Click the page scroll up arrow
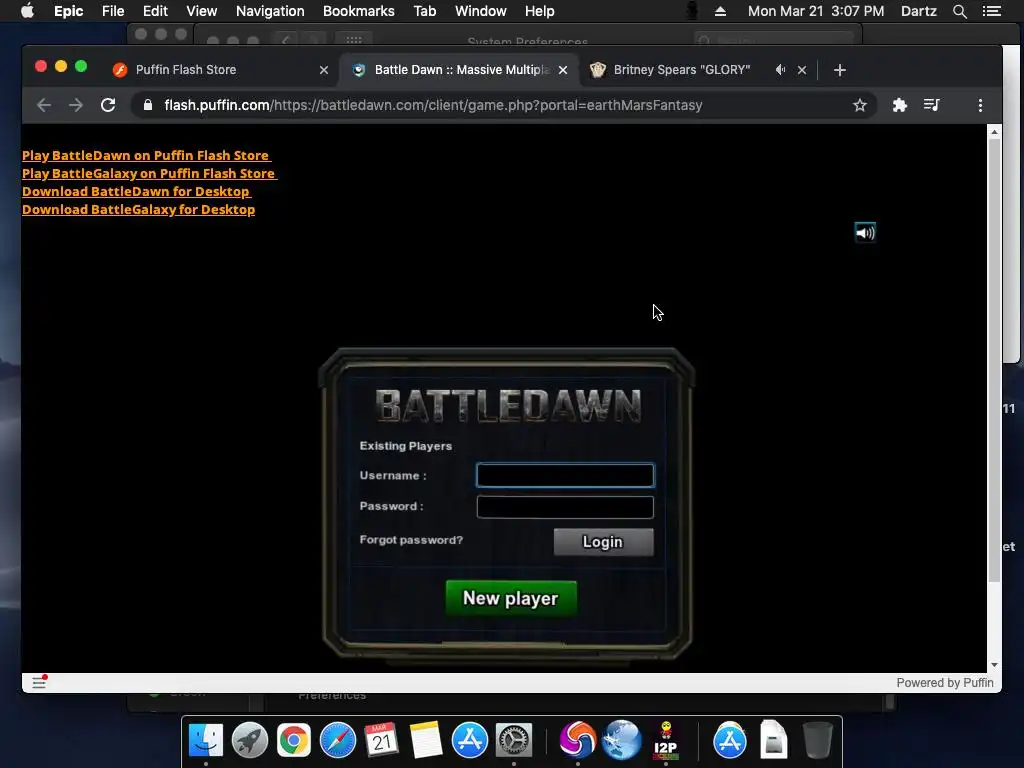1024x768 pixels. tap(994, 132)
